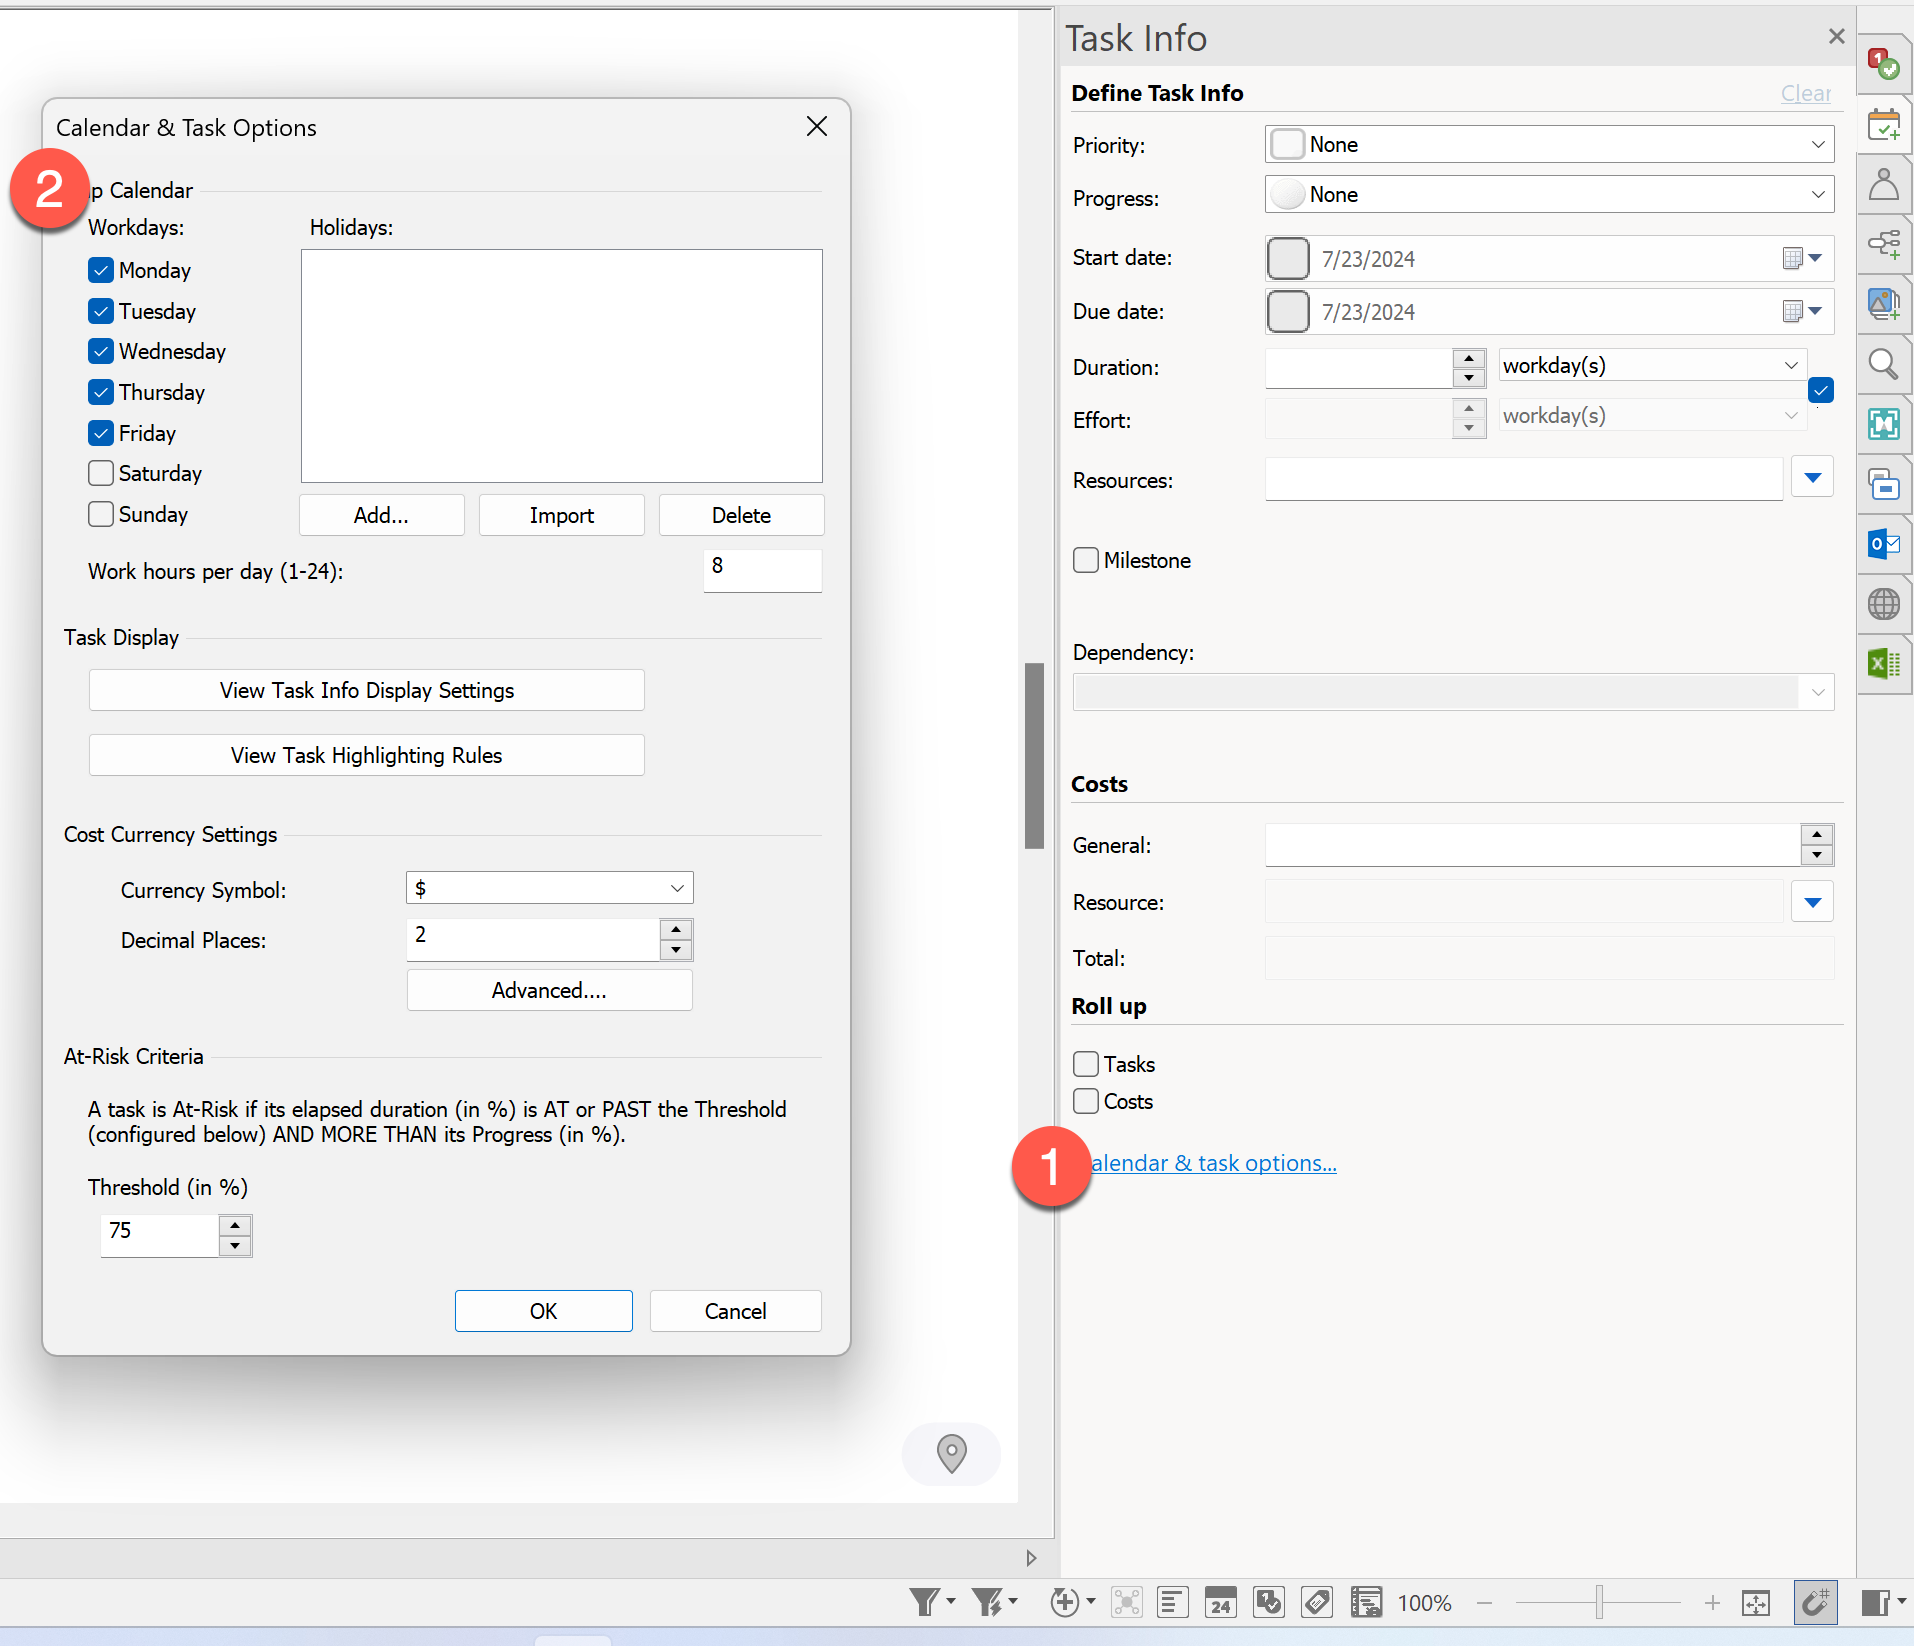Open the image Library sidebar tab
The height and width of the screenshot is (1646, 1914).
(x=1884, y=304)
